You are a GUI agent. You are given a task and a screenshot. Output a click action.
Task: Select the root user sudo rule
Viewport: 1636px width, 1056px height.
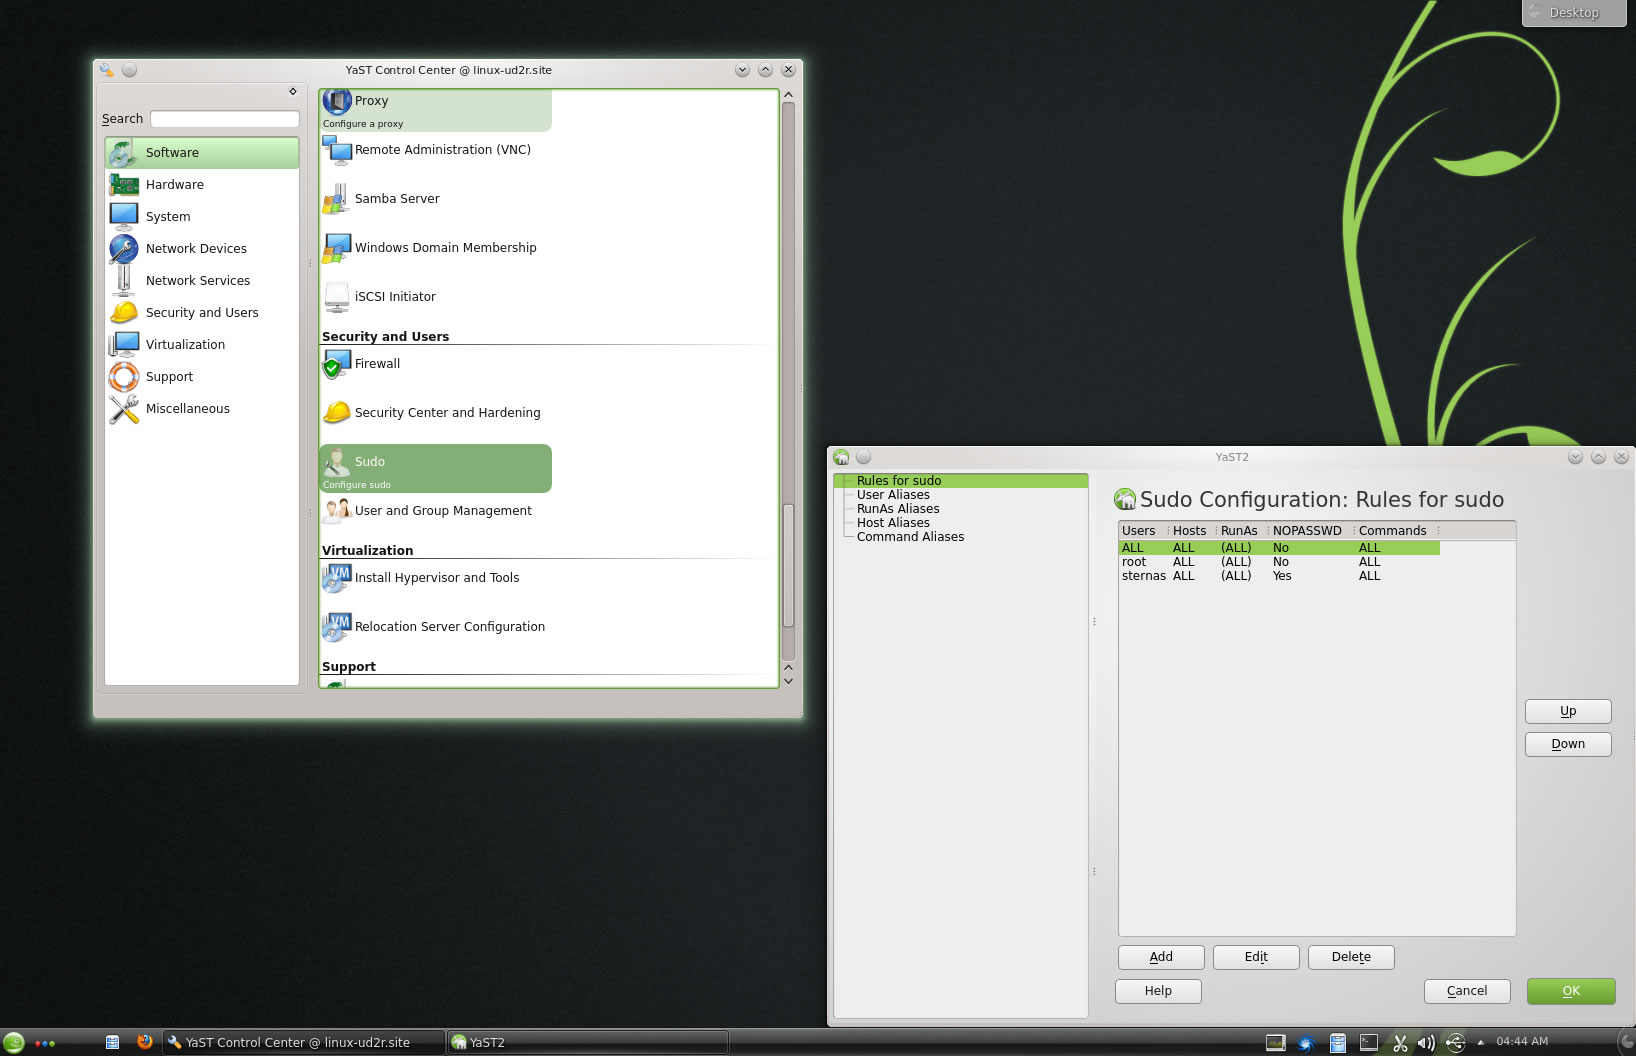coord(1279,562)
